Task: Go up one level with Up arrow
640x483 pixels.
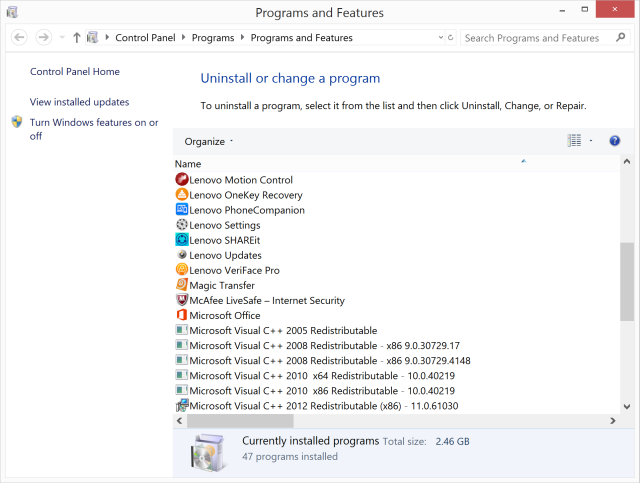Action: click(76, 38)
